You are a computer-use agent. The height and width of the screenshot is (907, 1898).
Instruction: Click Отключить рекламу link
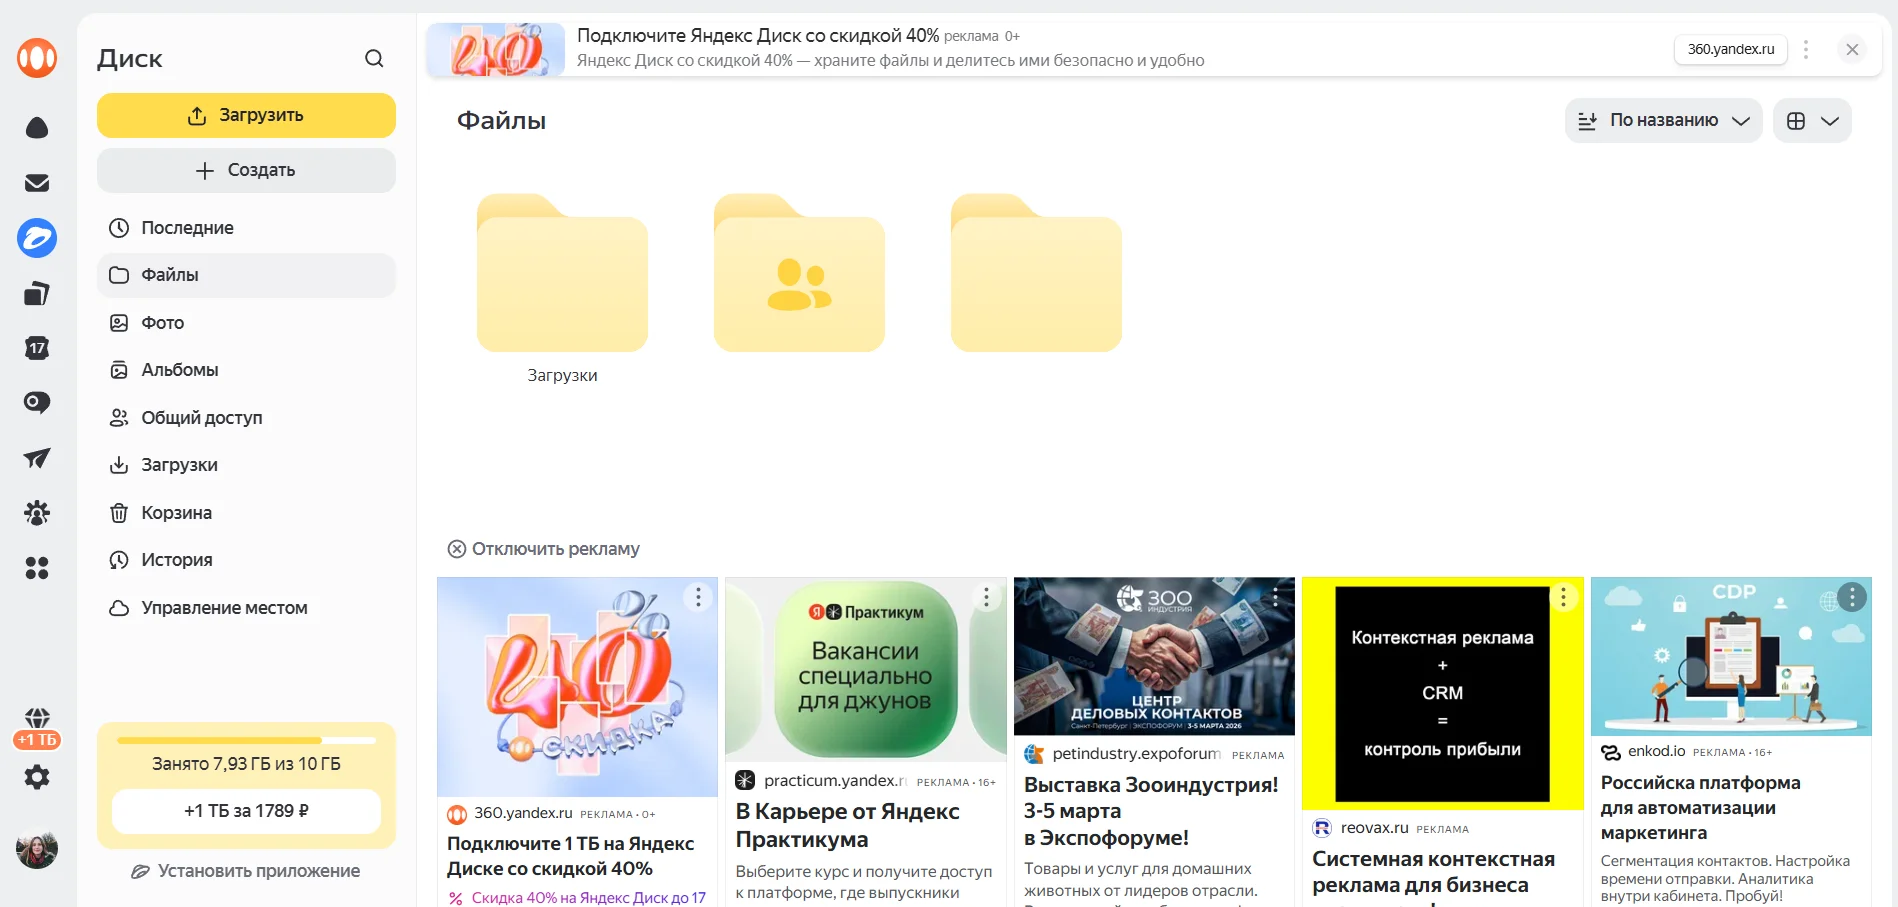coord(543,549)
